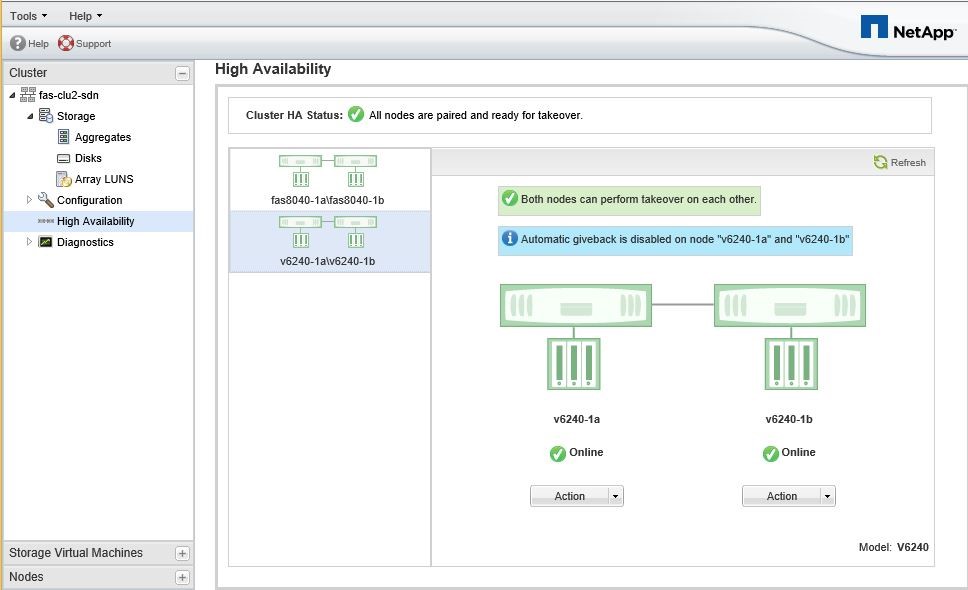Click the Cluster HA Status green checkmark
This screenshot has height=590, width=968.
pyautogui.click(x=356, y=114)
